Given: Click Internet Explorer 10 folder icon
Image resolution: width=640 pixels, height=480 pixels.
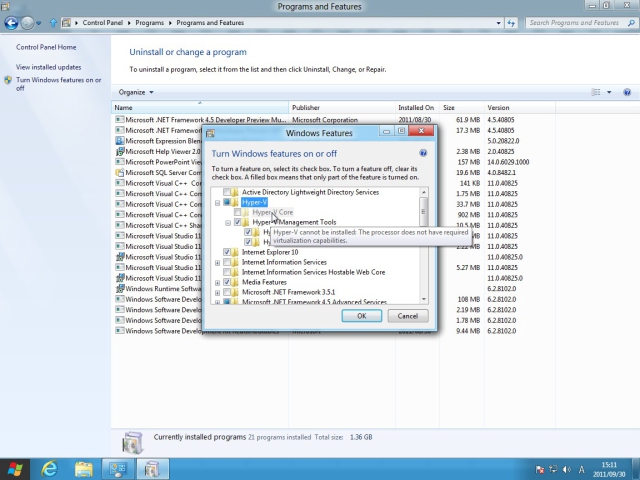Looking at the screenshot, I should [235, 252].
